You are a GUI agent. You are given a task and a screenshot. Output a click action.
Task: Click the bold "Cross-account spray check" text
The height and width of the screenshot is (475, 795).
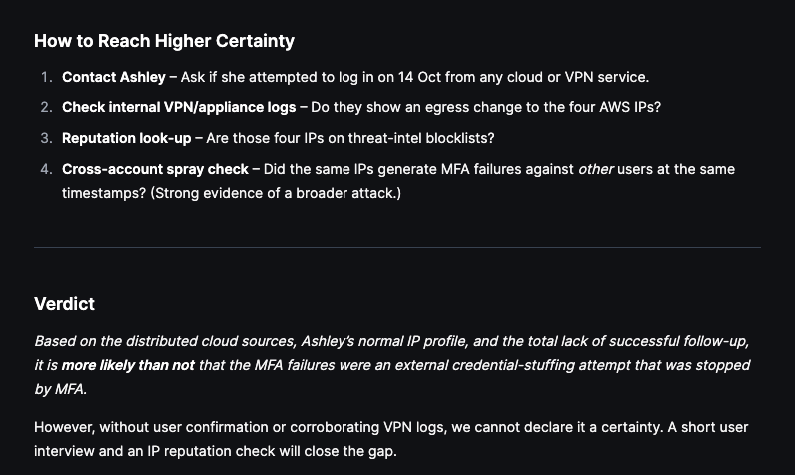coord(155,169)
